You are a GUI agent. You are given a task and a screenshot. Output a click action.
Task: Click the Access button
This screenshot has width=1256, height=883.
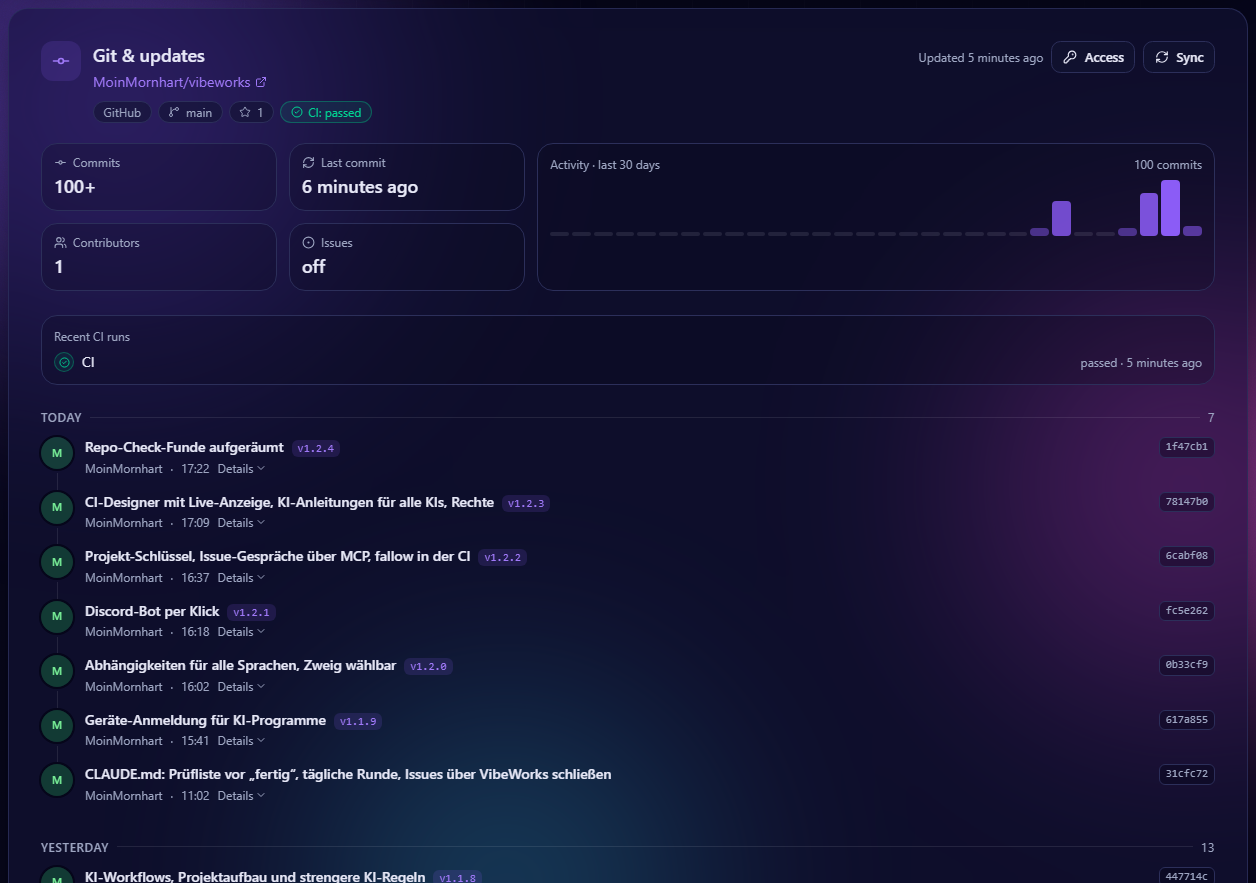click(x=1093, y=57)
